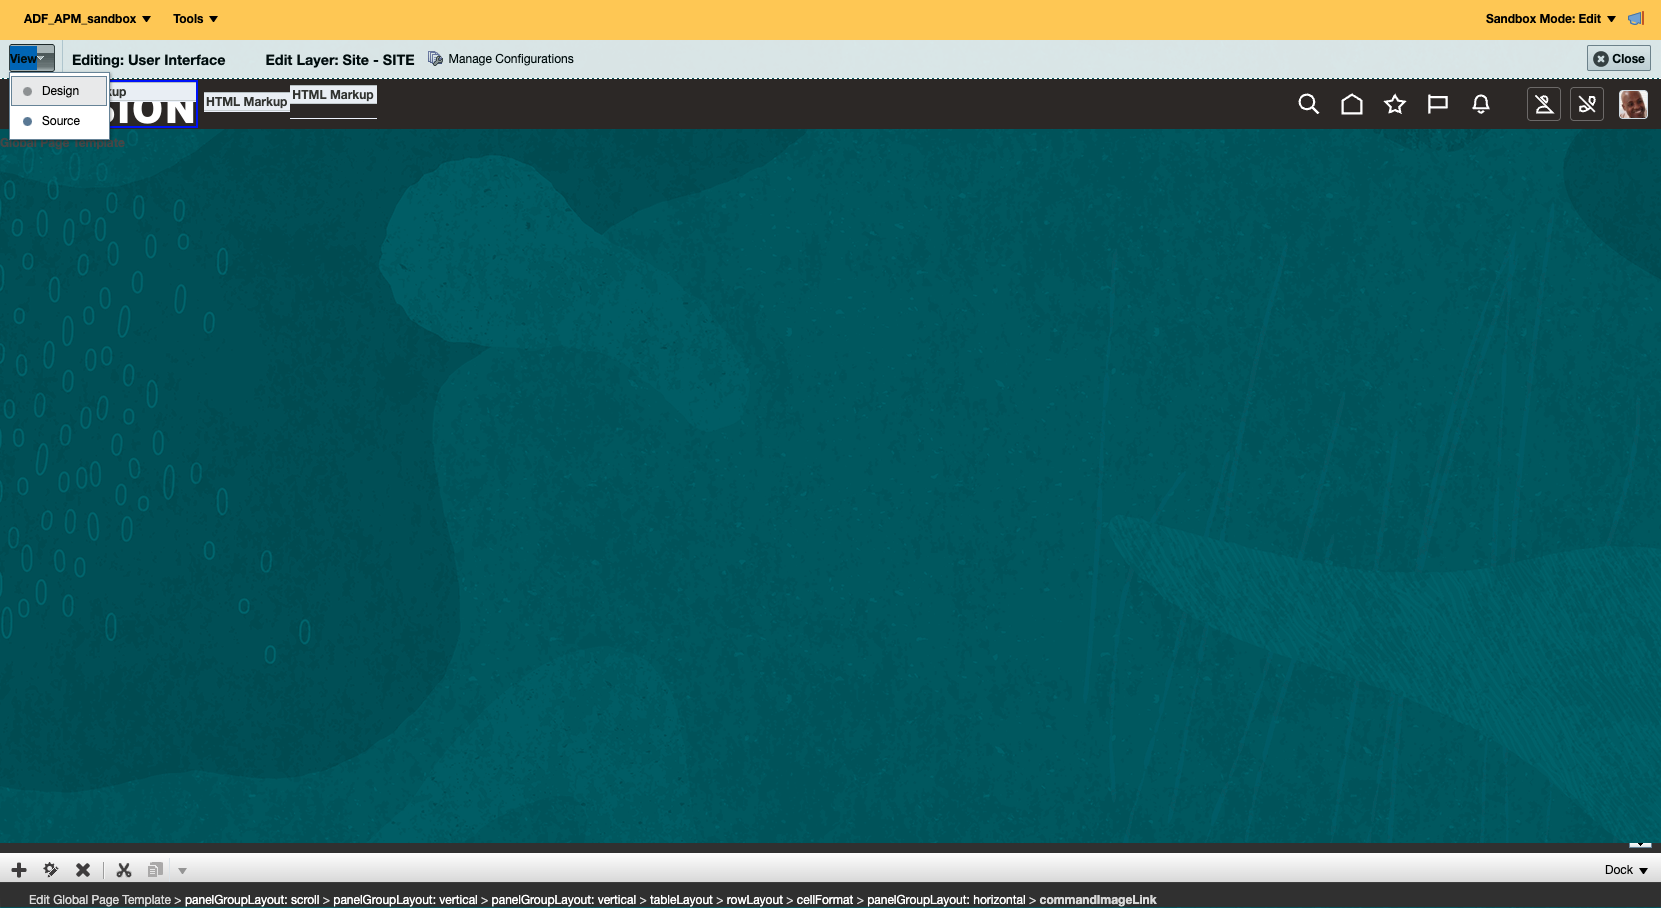Click the Close button near top right
The image size is (1661, 908).
point(1618,58)
